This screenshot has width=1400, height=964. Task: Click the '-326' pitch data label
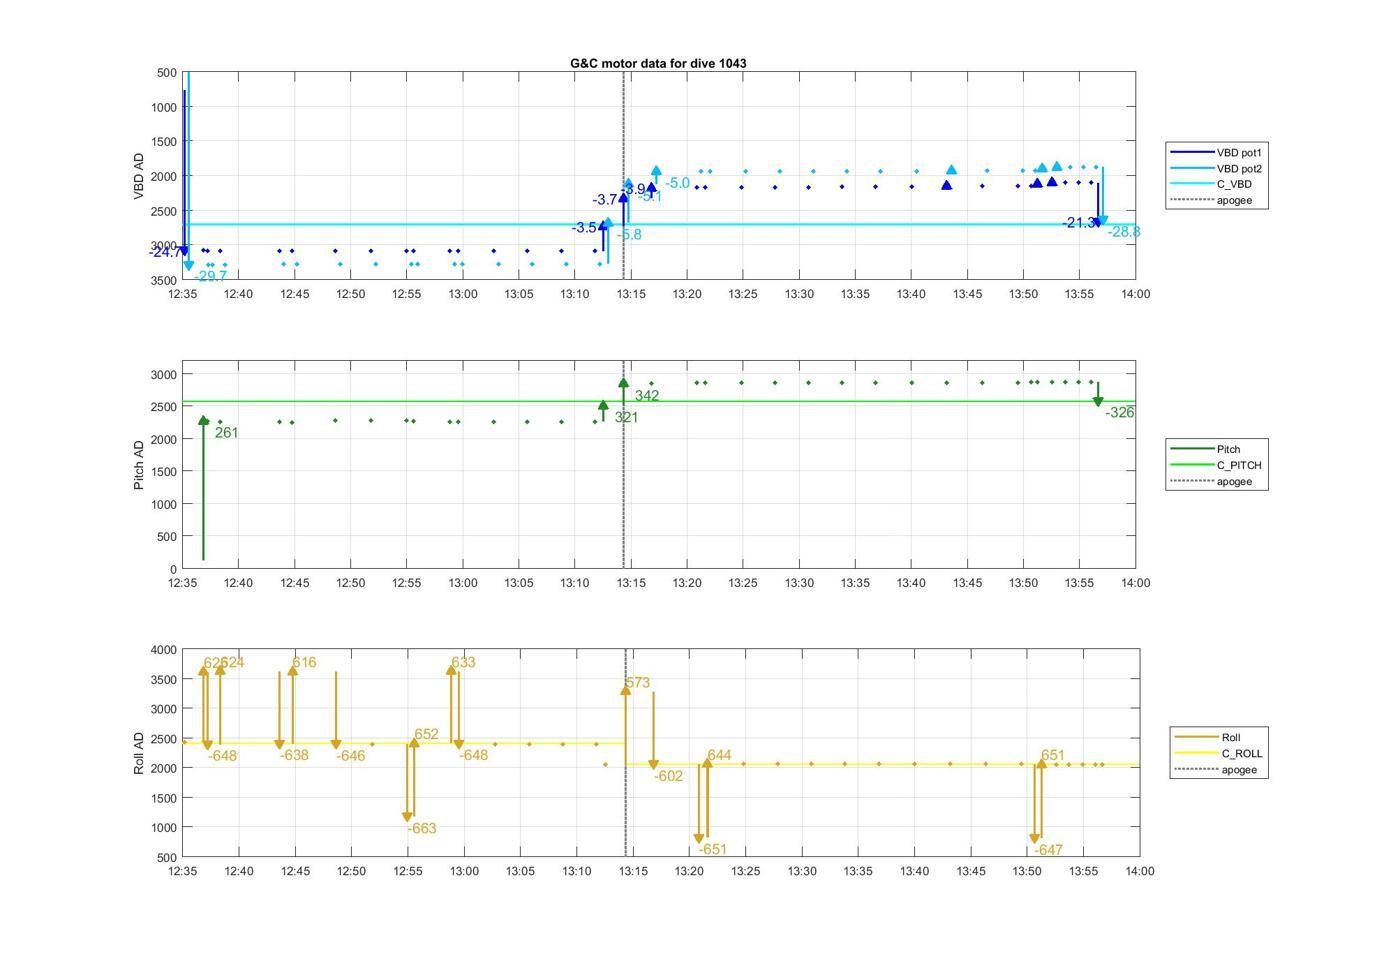(x=1120, y=412)
